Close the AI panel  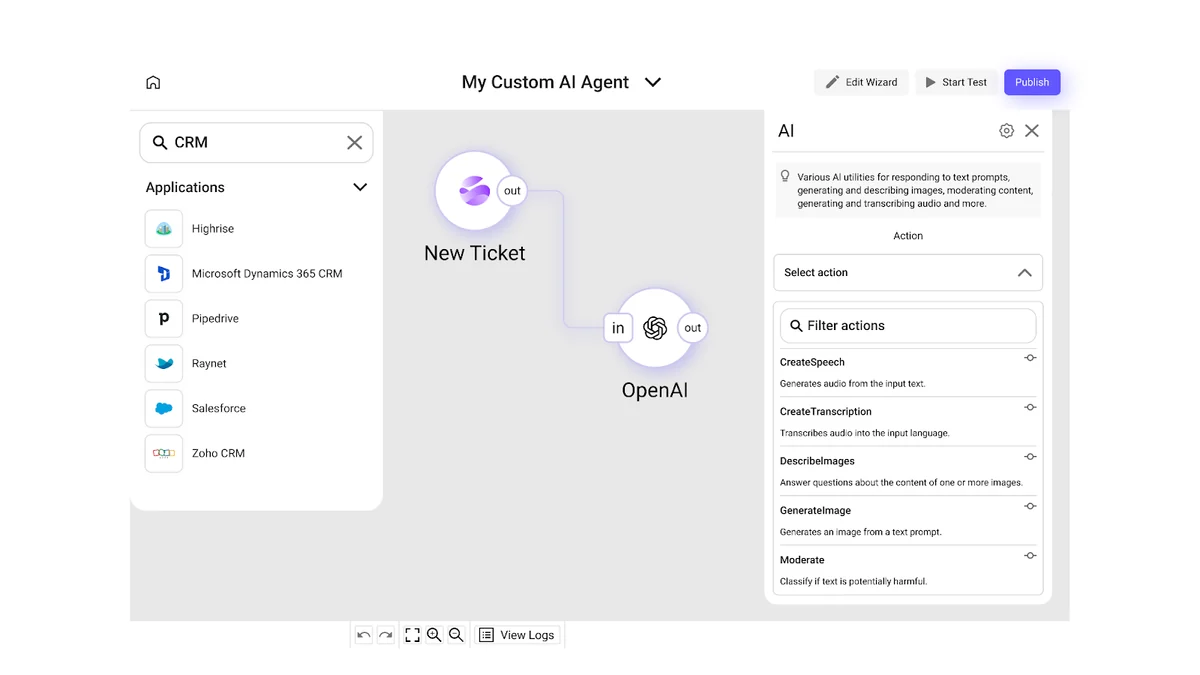click(x=1032, y=131)
